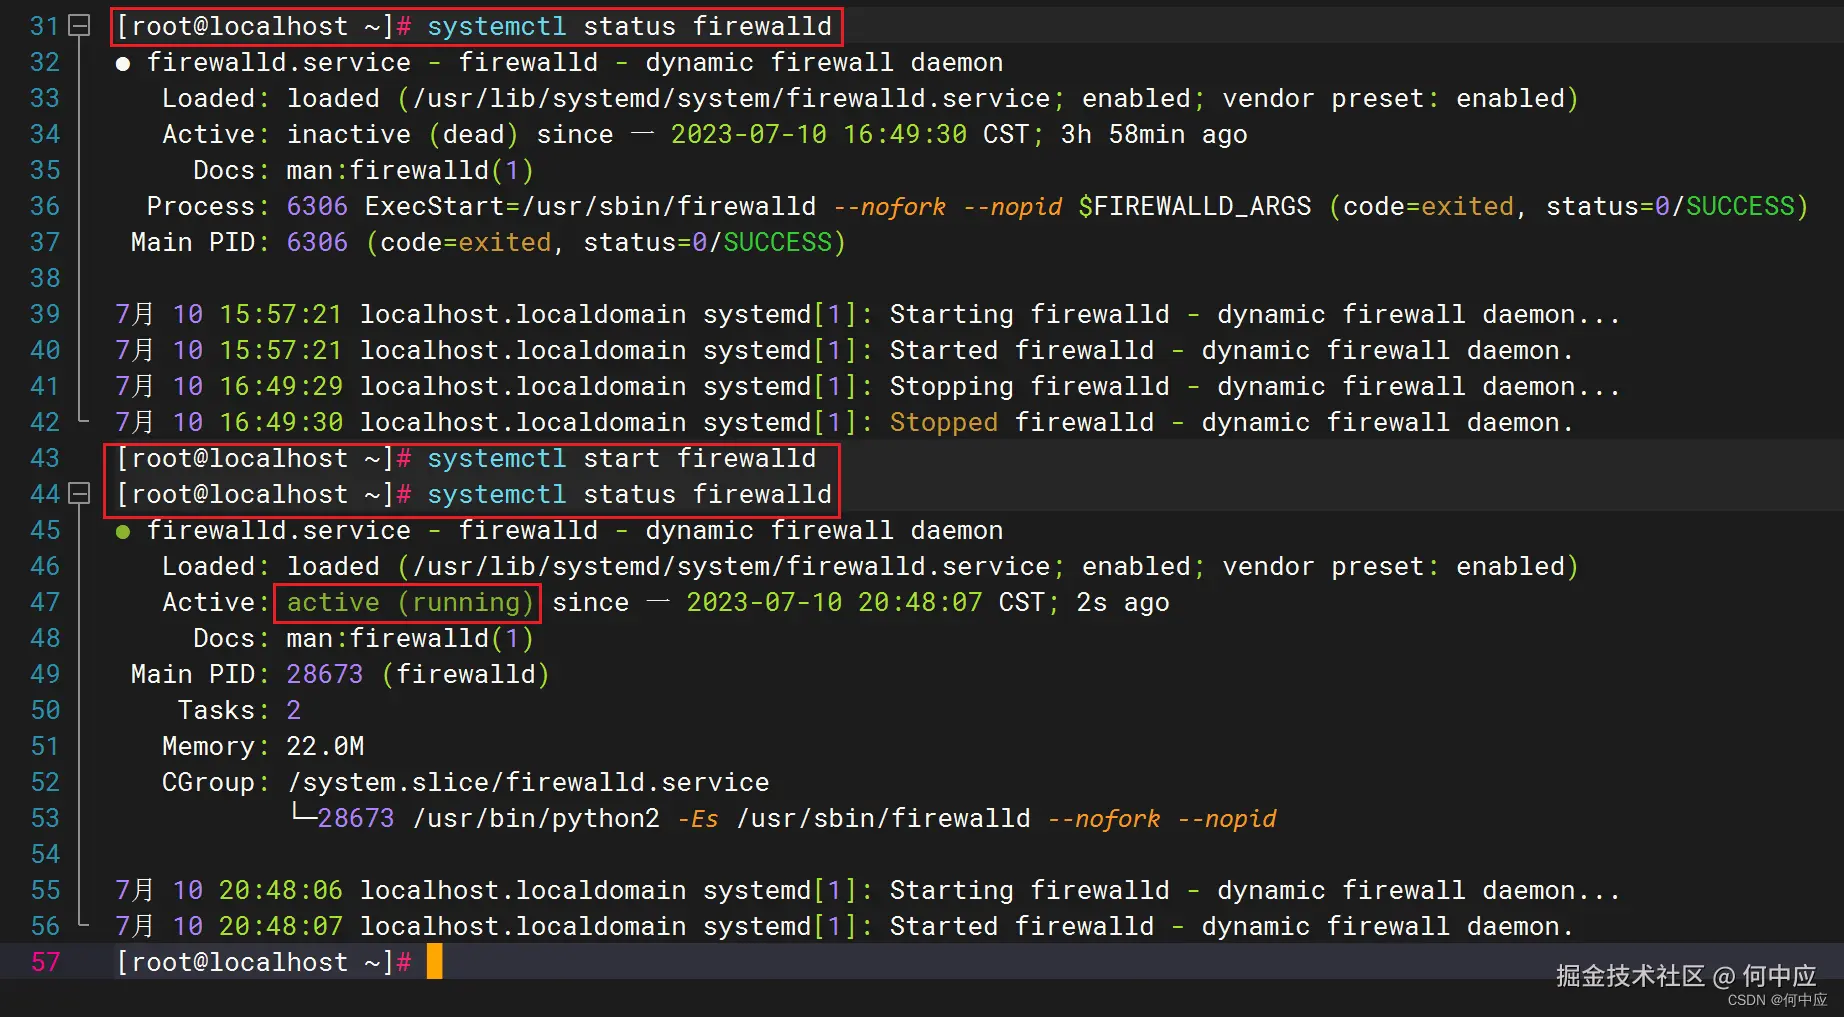This screenshot has height=1017, width=1844.
Task: Click the "CSDN @何中应" watermark
Action: coord(1776,1000)
